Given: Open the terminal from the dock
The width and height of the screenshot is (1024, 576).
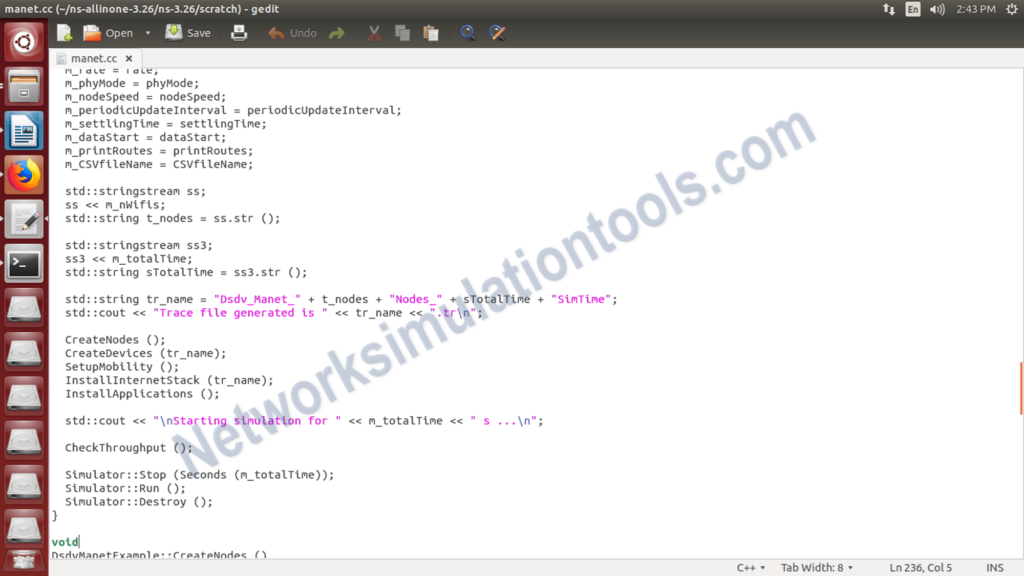Looking at the screenshot, I should (23, 263).
